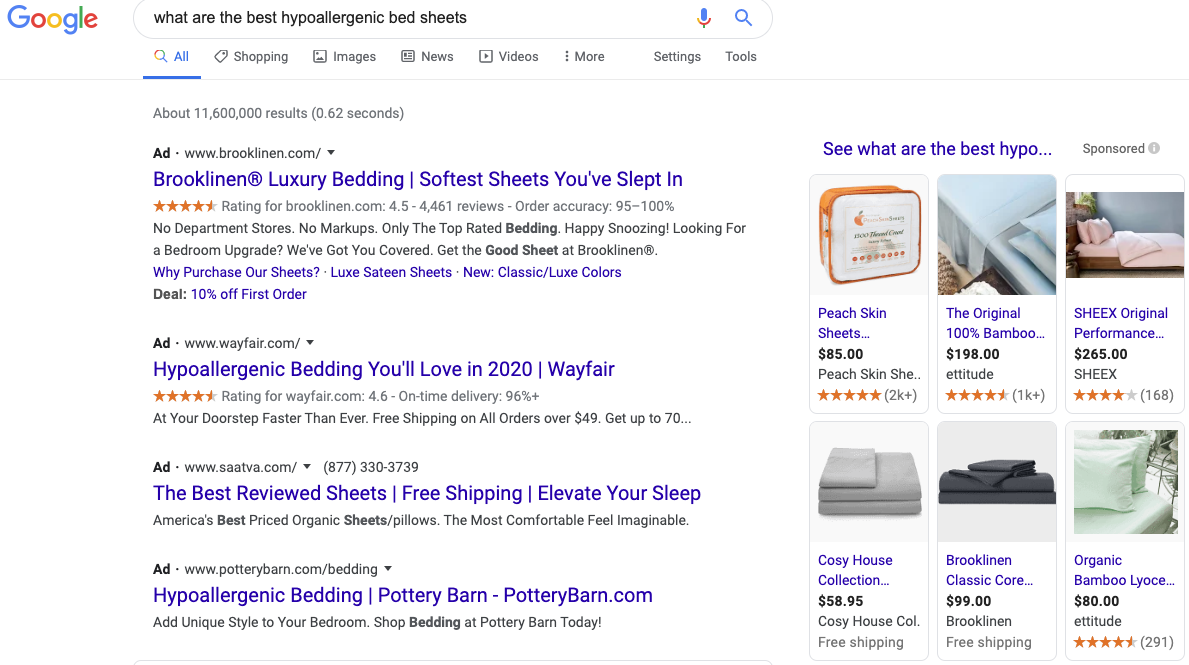The width and height of the screenshot is (1189, 665).
Task: Open the Peach Skin Sheets product image
Action: 868,235
